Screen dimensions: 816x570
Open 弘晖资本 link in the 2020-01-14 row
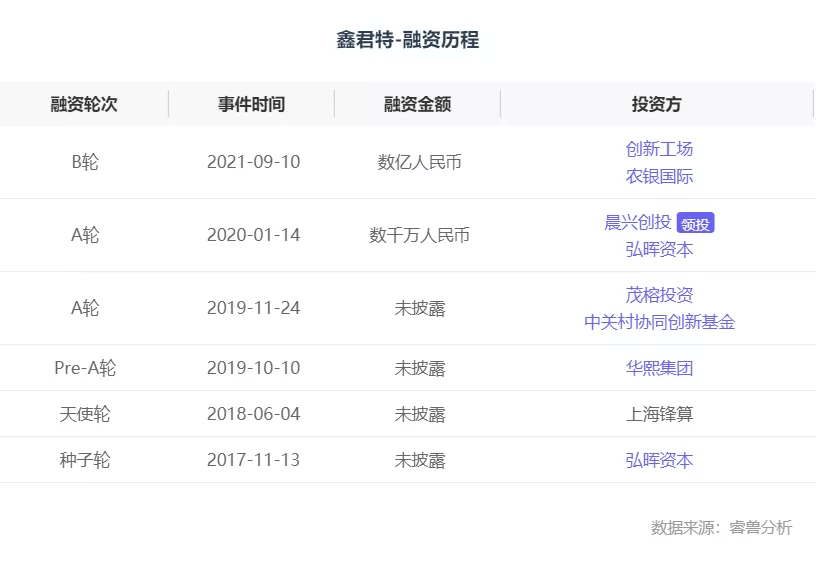pyautogui.click(x=659, y=249)
